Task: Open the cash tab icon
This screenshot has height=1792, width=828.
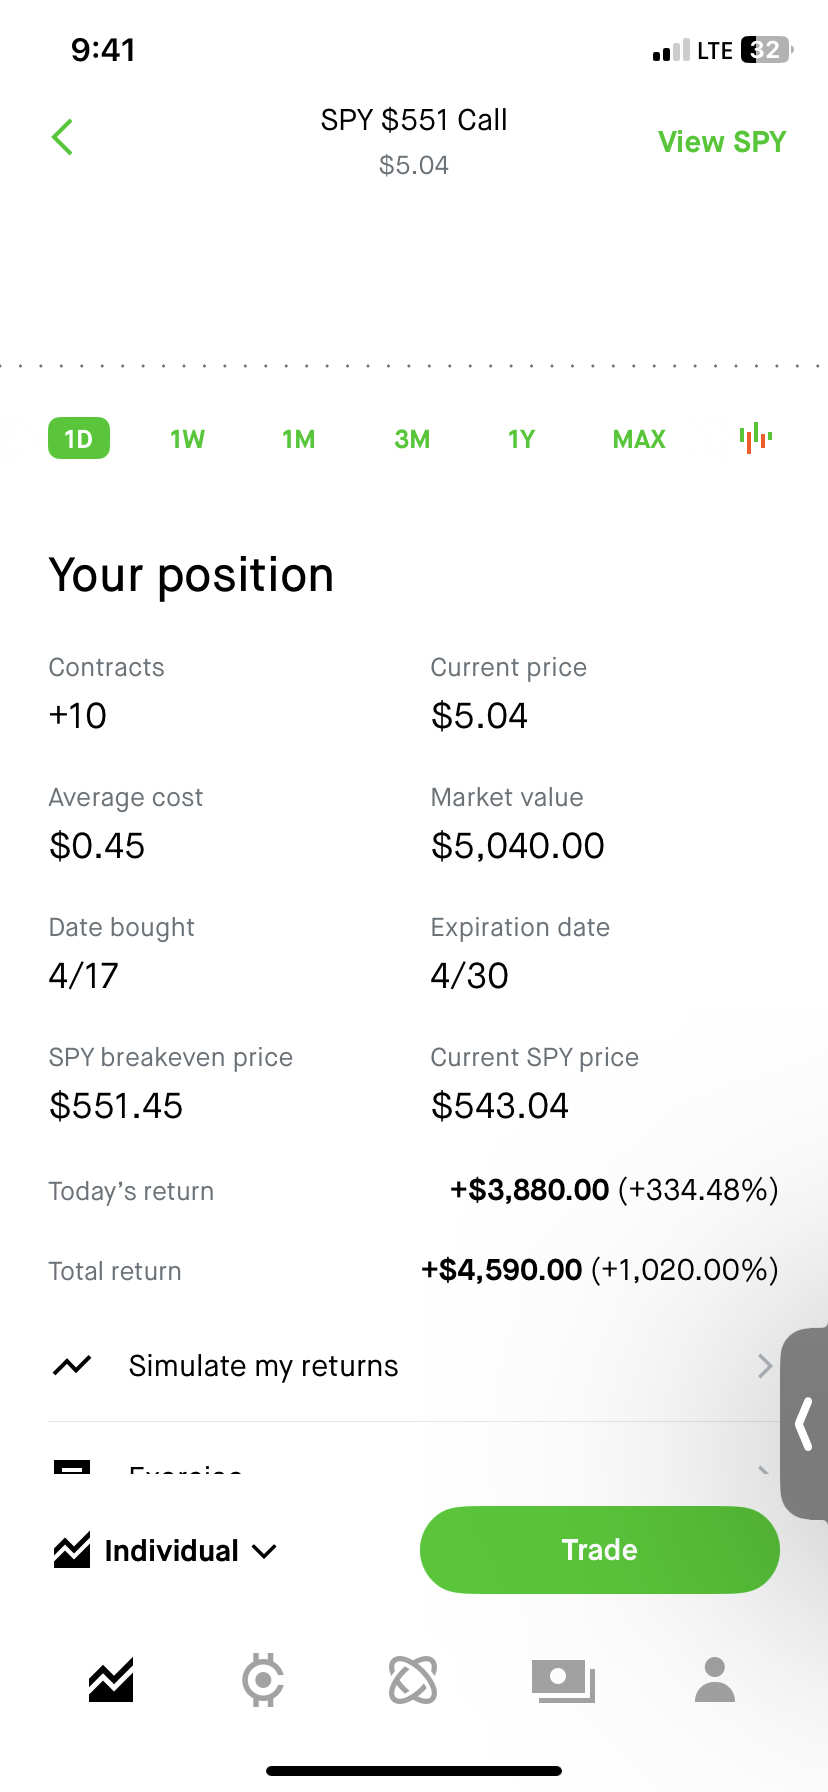Action: [x=564, y=1680]
